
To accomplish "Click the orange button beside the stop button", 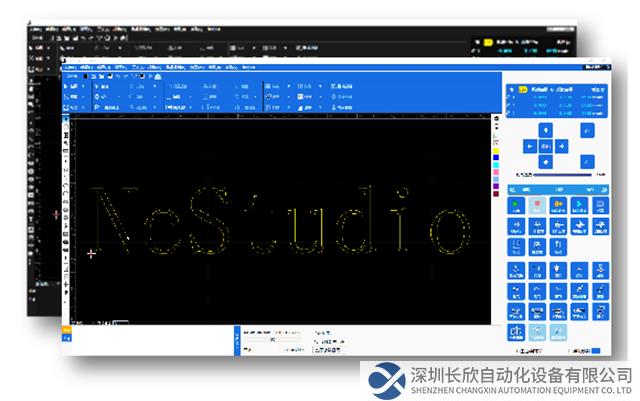I will coord(558,205).
